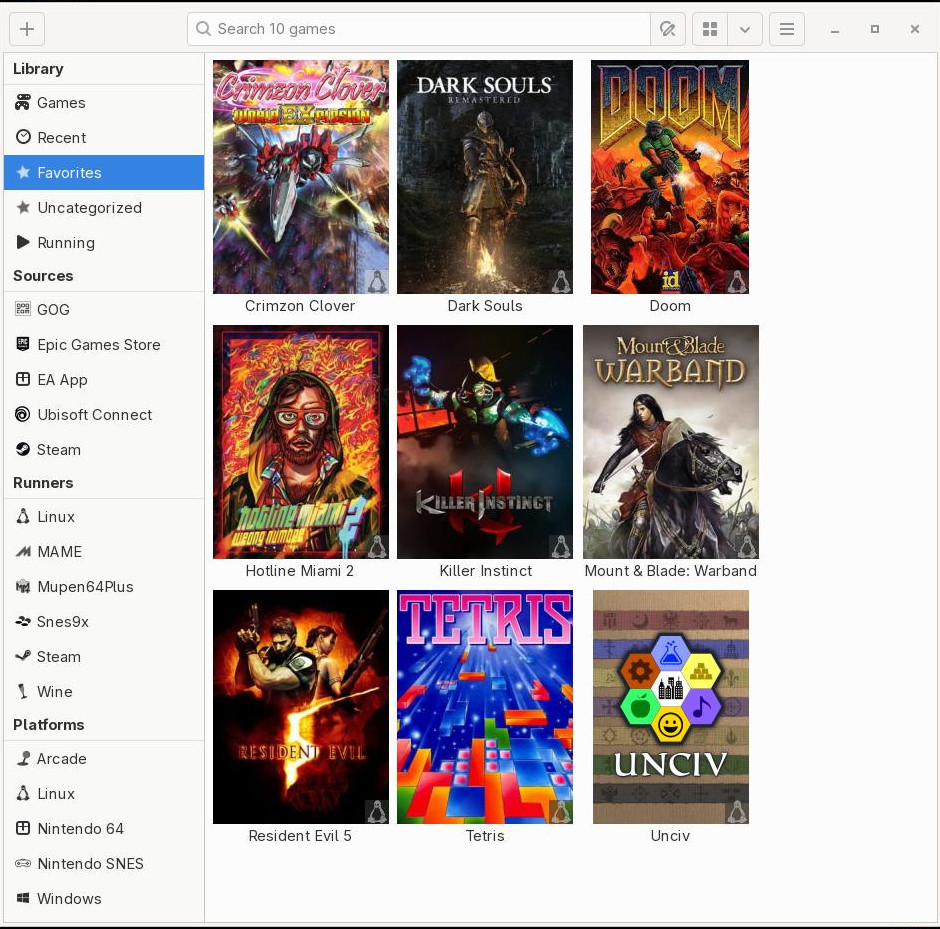
Task: Click the Resident Evil 5 title label
Action: tap(300, 836)
